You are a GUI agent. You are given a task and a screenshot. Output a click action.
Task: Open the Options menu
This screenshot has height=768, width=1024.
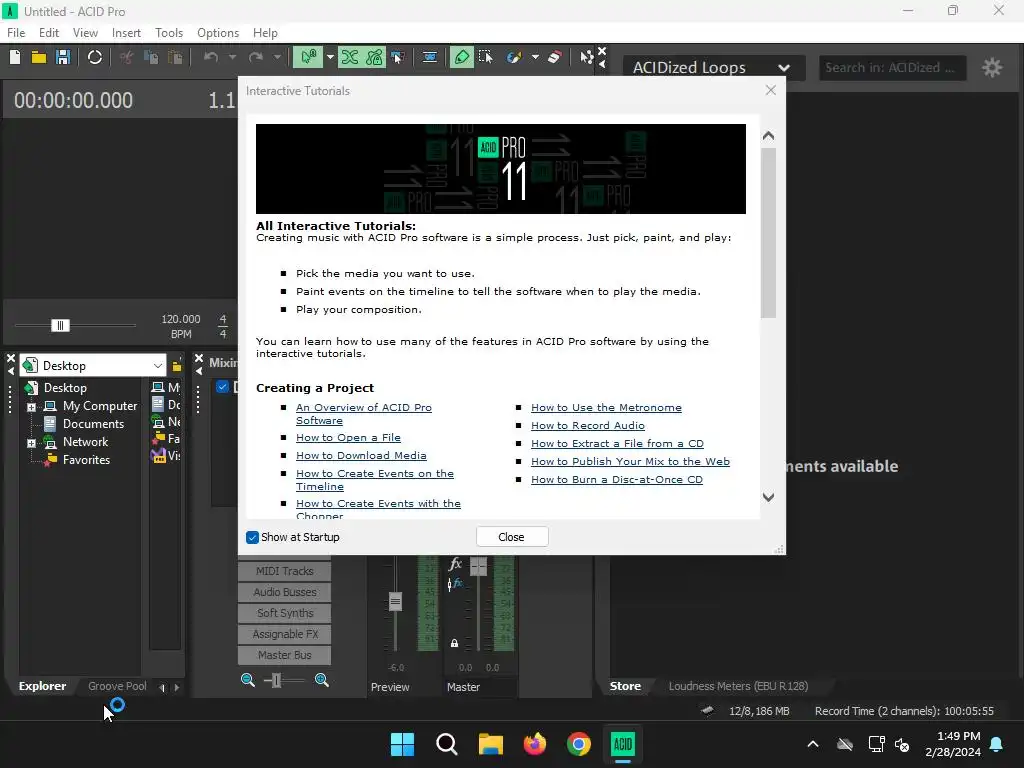coord(218,33)
